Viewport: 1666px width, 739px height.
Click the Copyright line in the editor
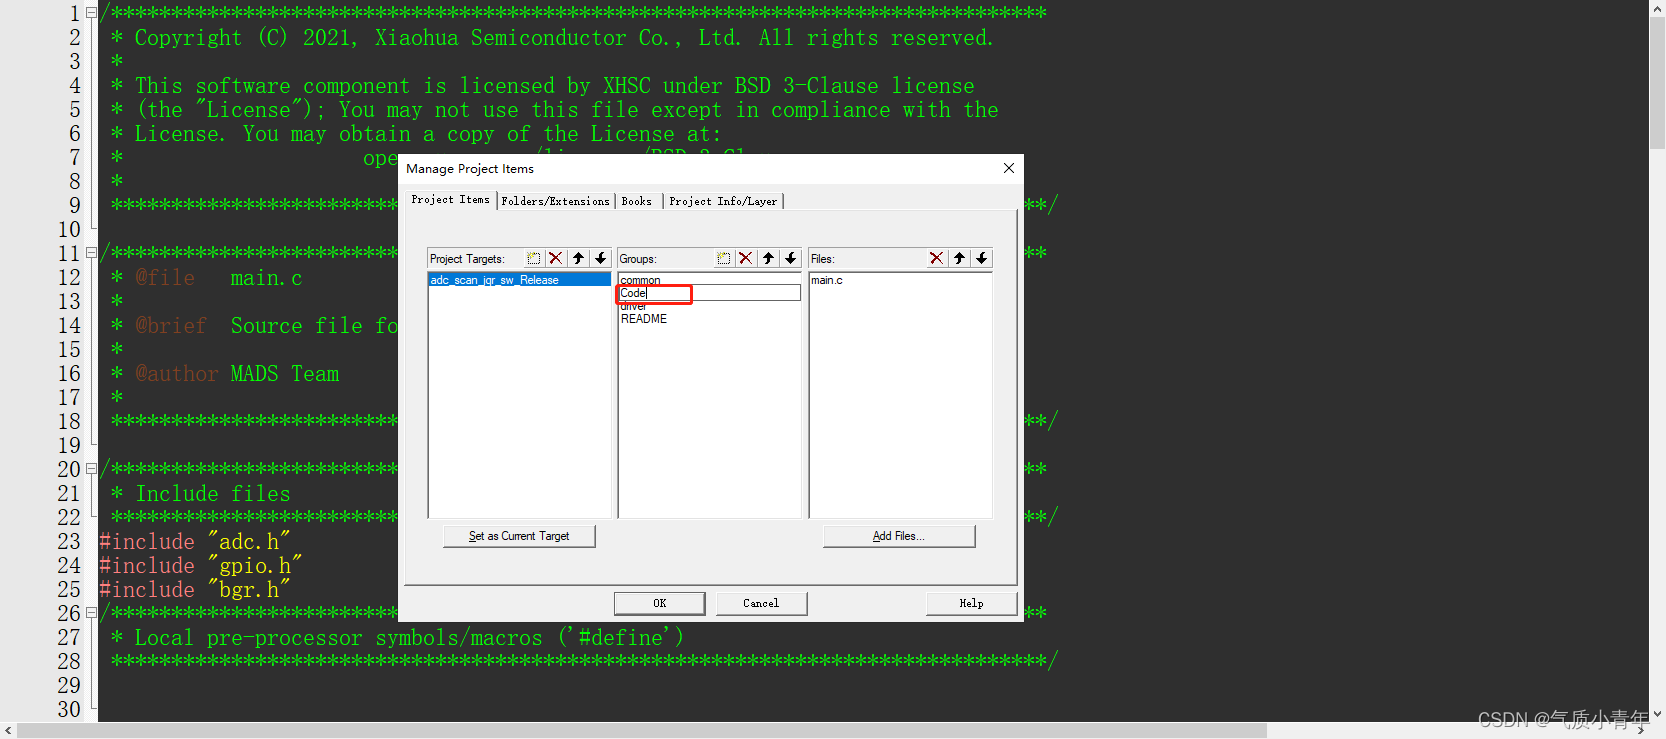point(552,38)
